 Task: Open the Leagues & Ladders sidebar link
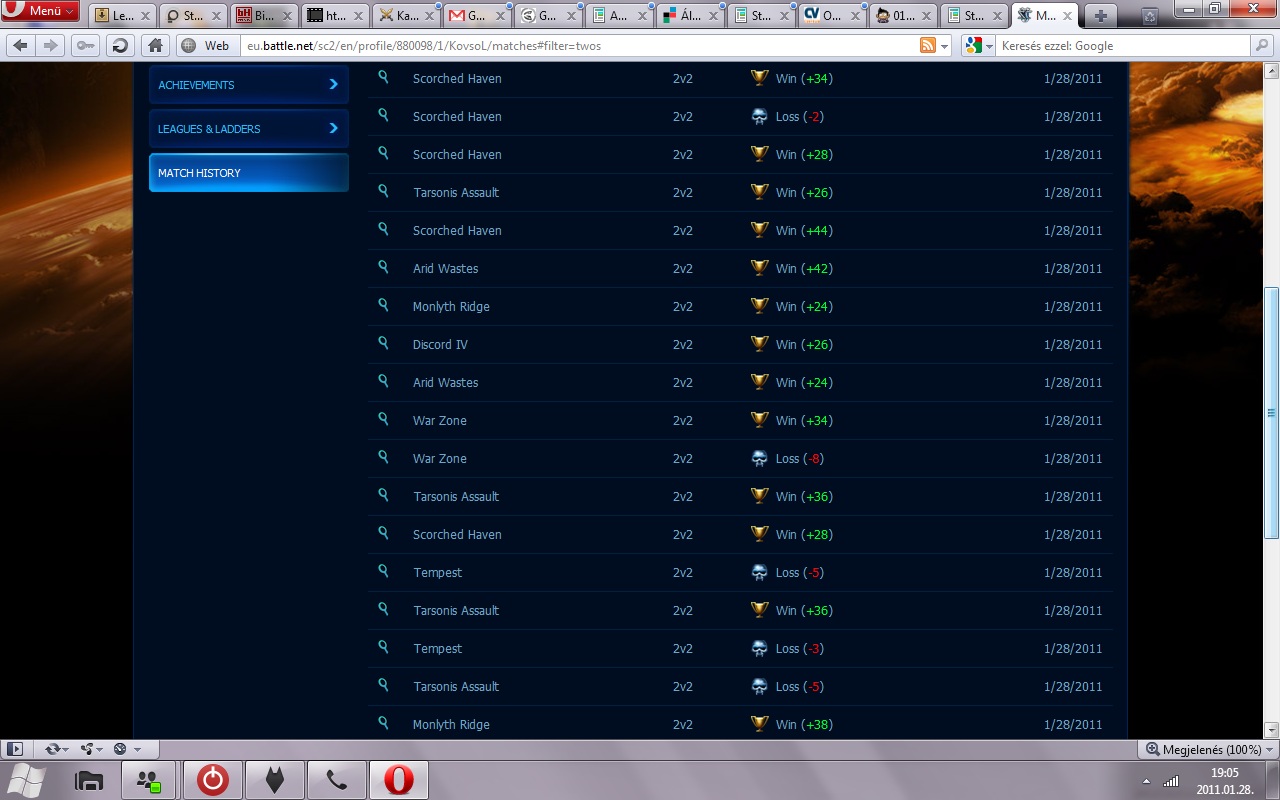pyautogui.click(x=248, y=129)
